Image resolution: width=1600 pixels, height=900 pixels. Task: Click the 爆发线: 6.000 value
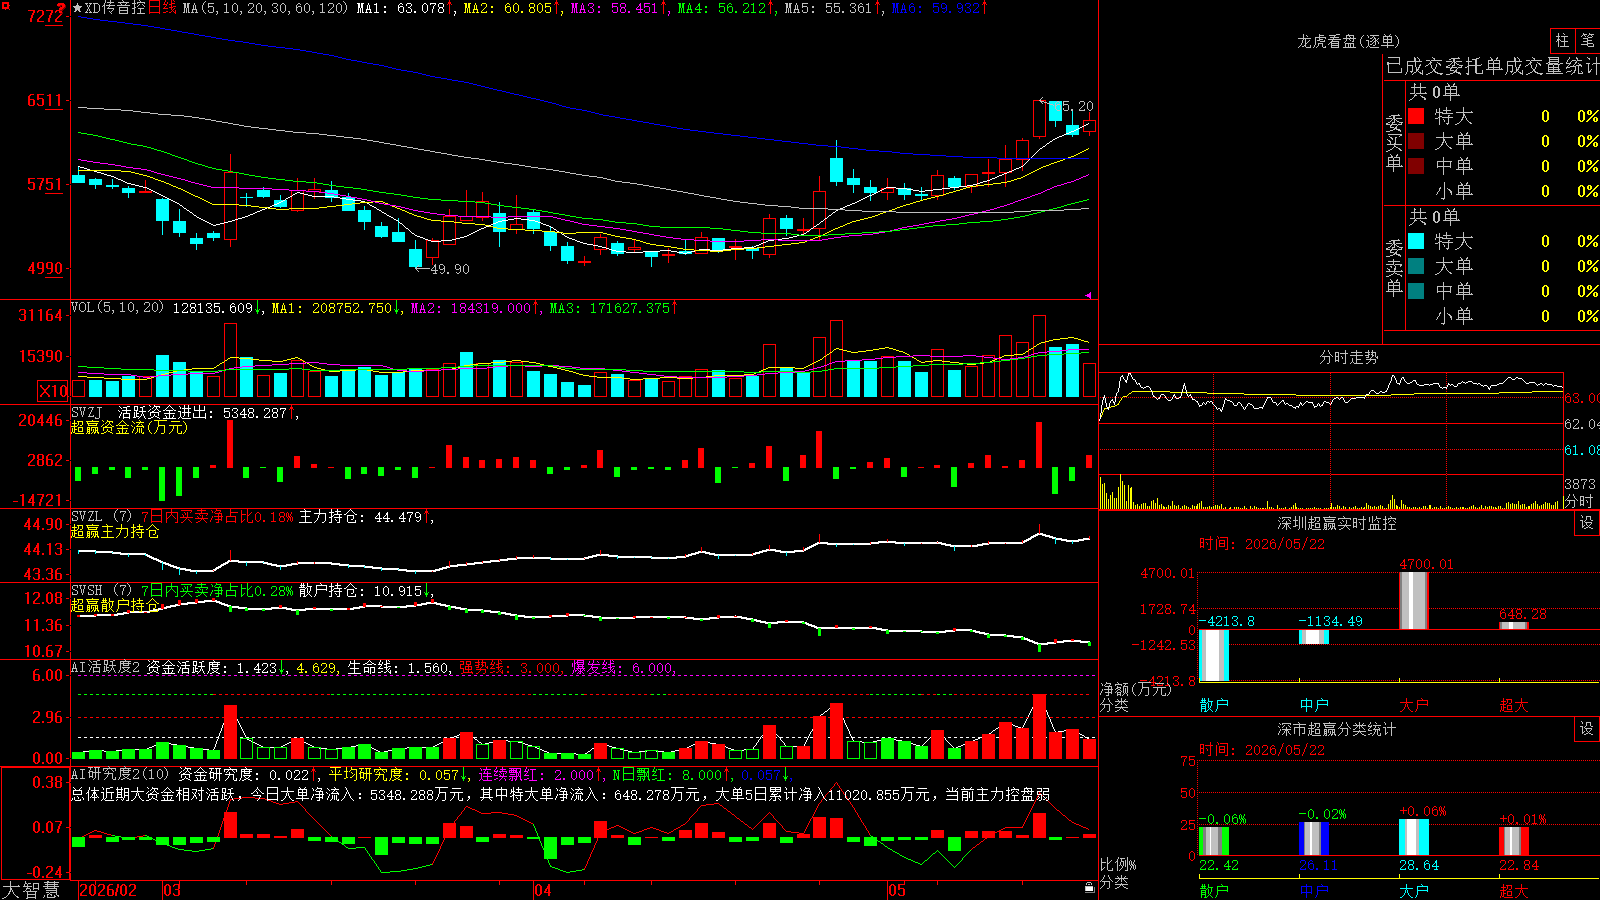pyautogui.click(x=623, y=668)
